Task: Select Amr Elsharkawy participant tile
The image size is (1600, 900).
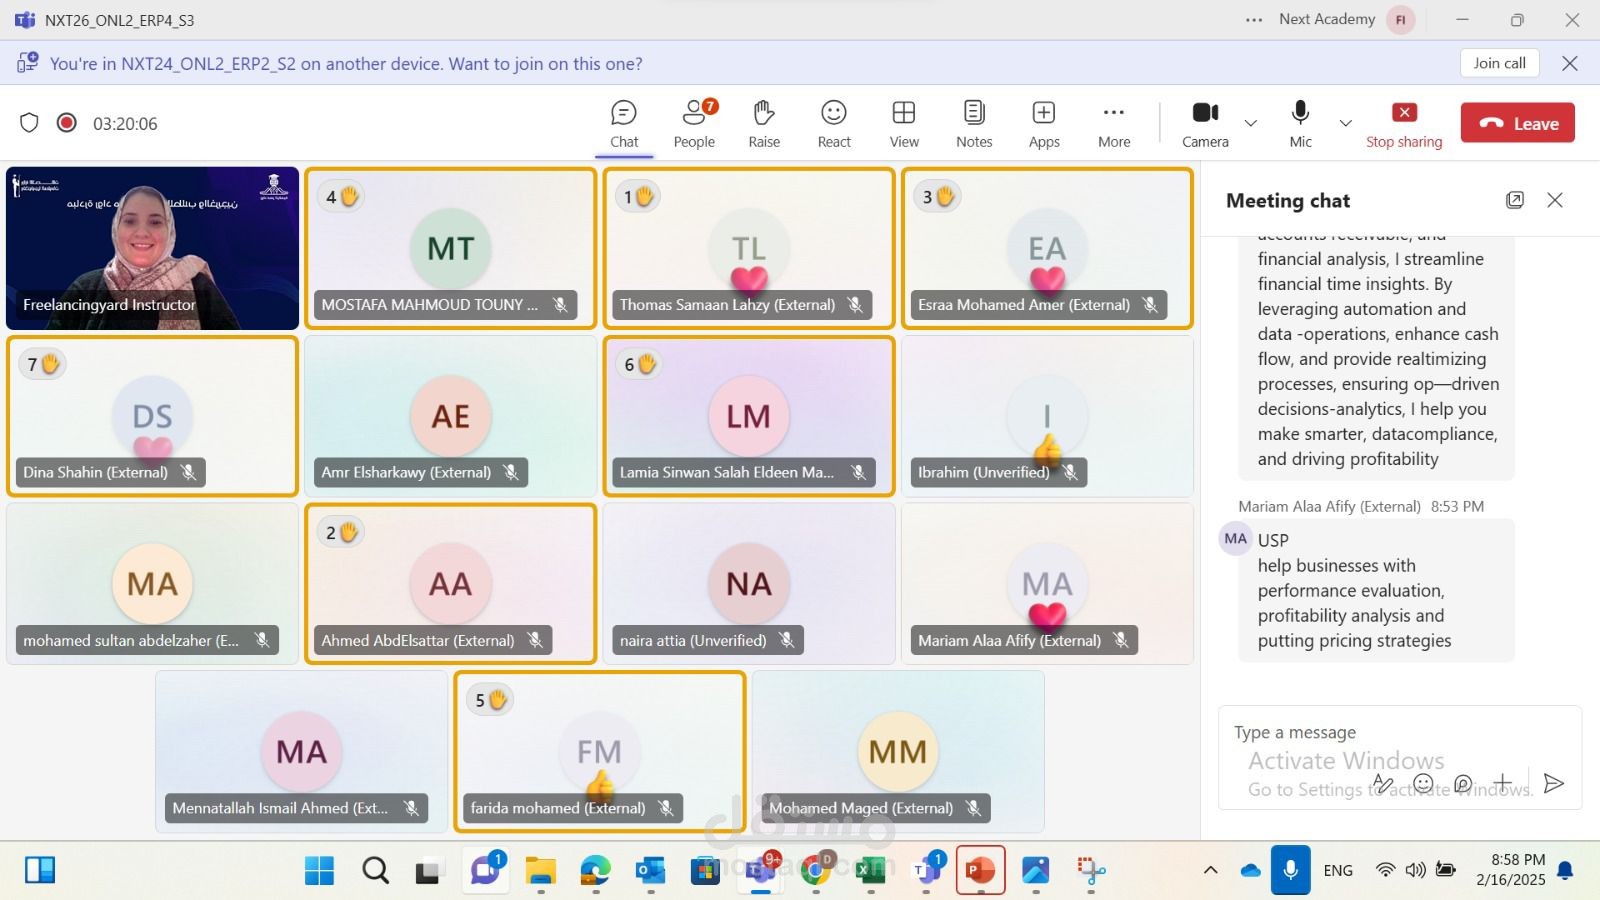Action: pos(450,416)
